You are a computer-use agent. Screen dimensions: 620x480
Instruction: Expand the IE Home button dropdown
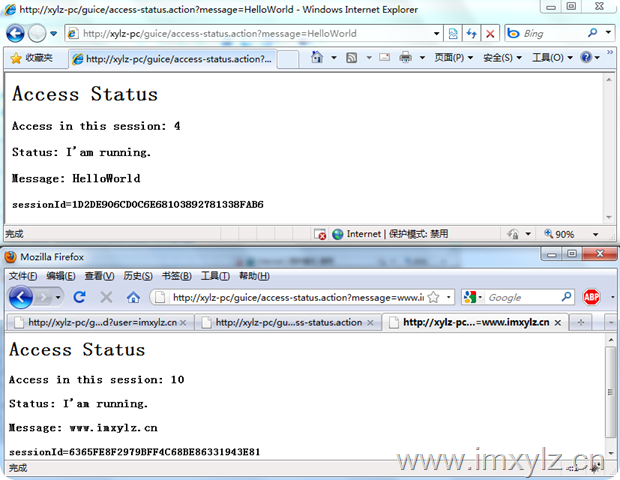334,58
